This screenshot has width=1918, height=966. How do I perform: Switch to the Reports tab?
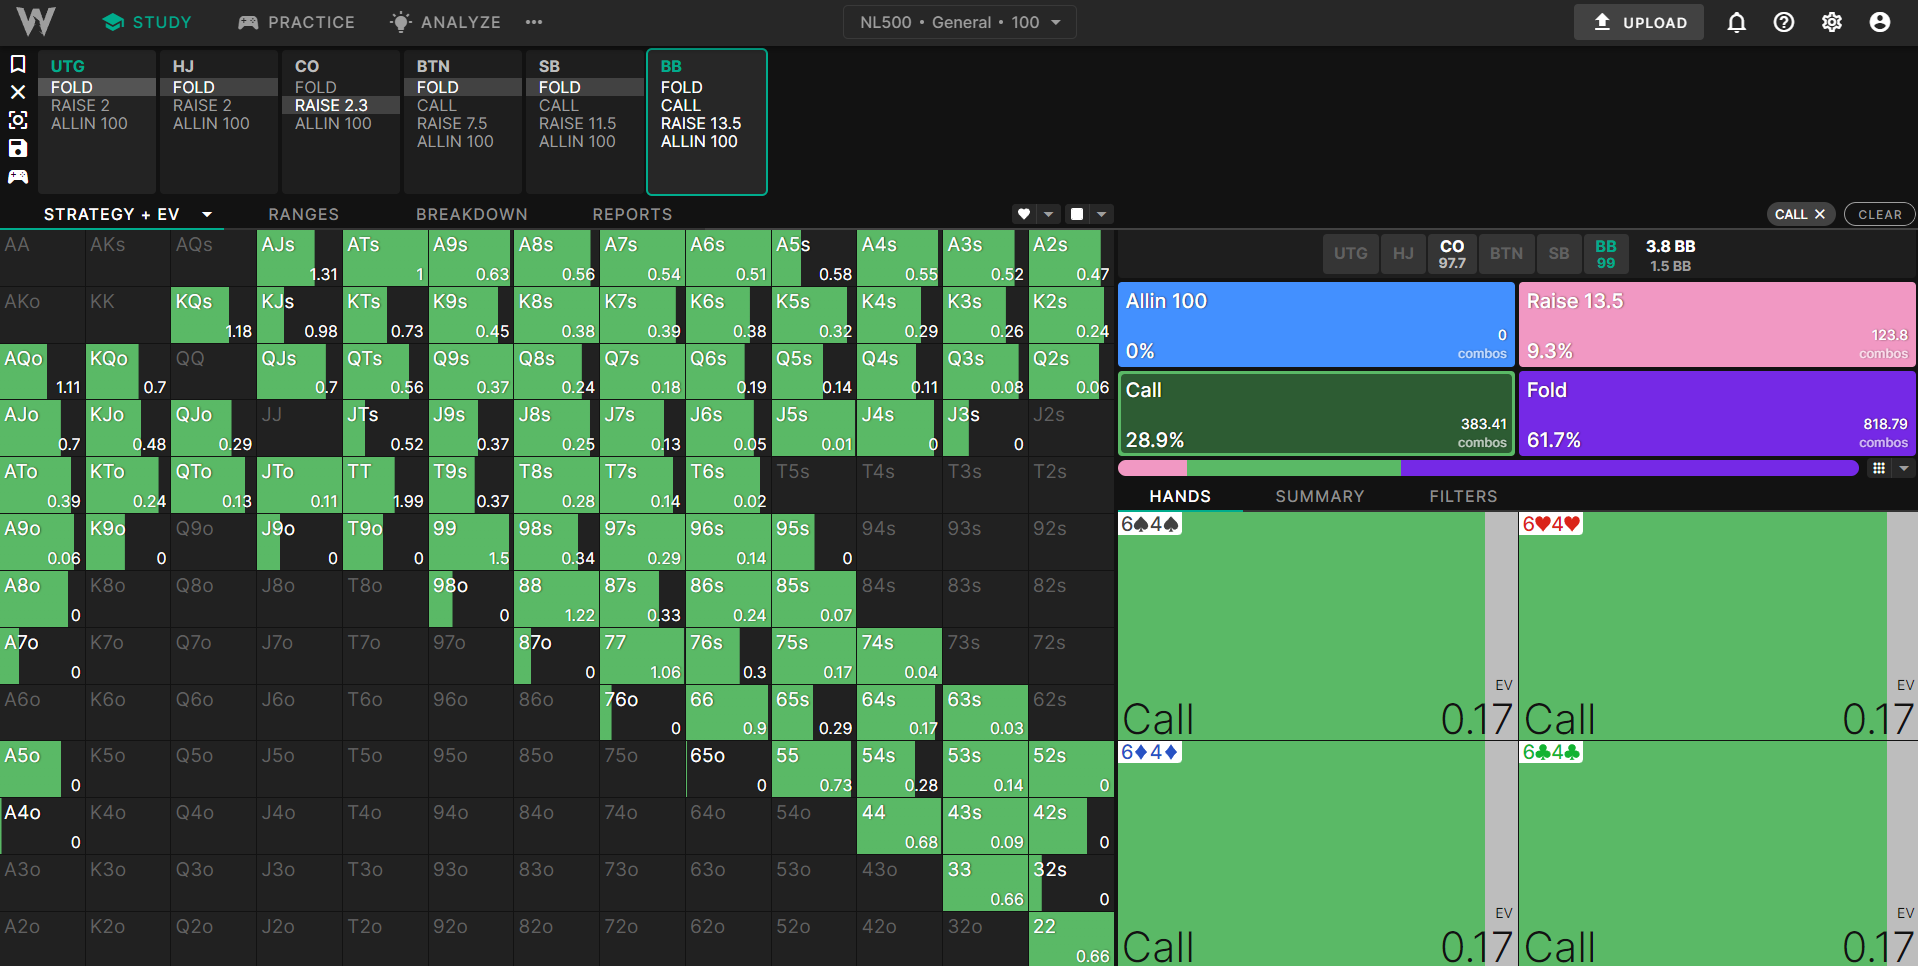[x=632, y=214]
